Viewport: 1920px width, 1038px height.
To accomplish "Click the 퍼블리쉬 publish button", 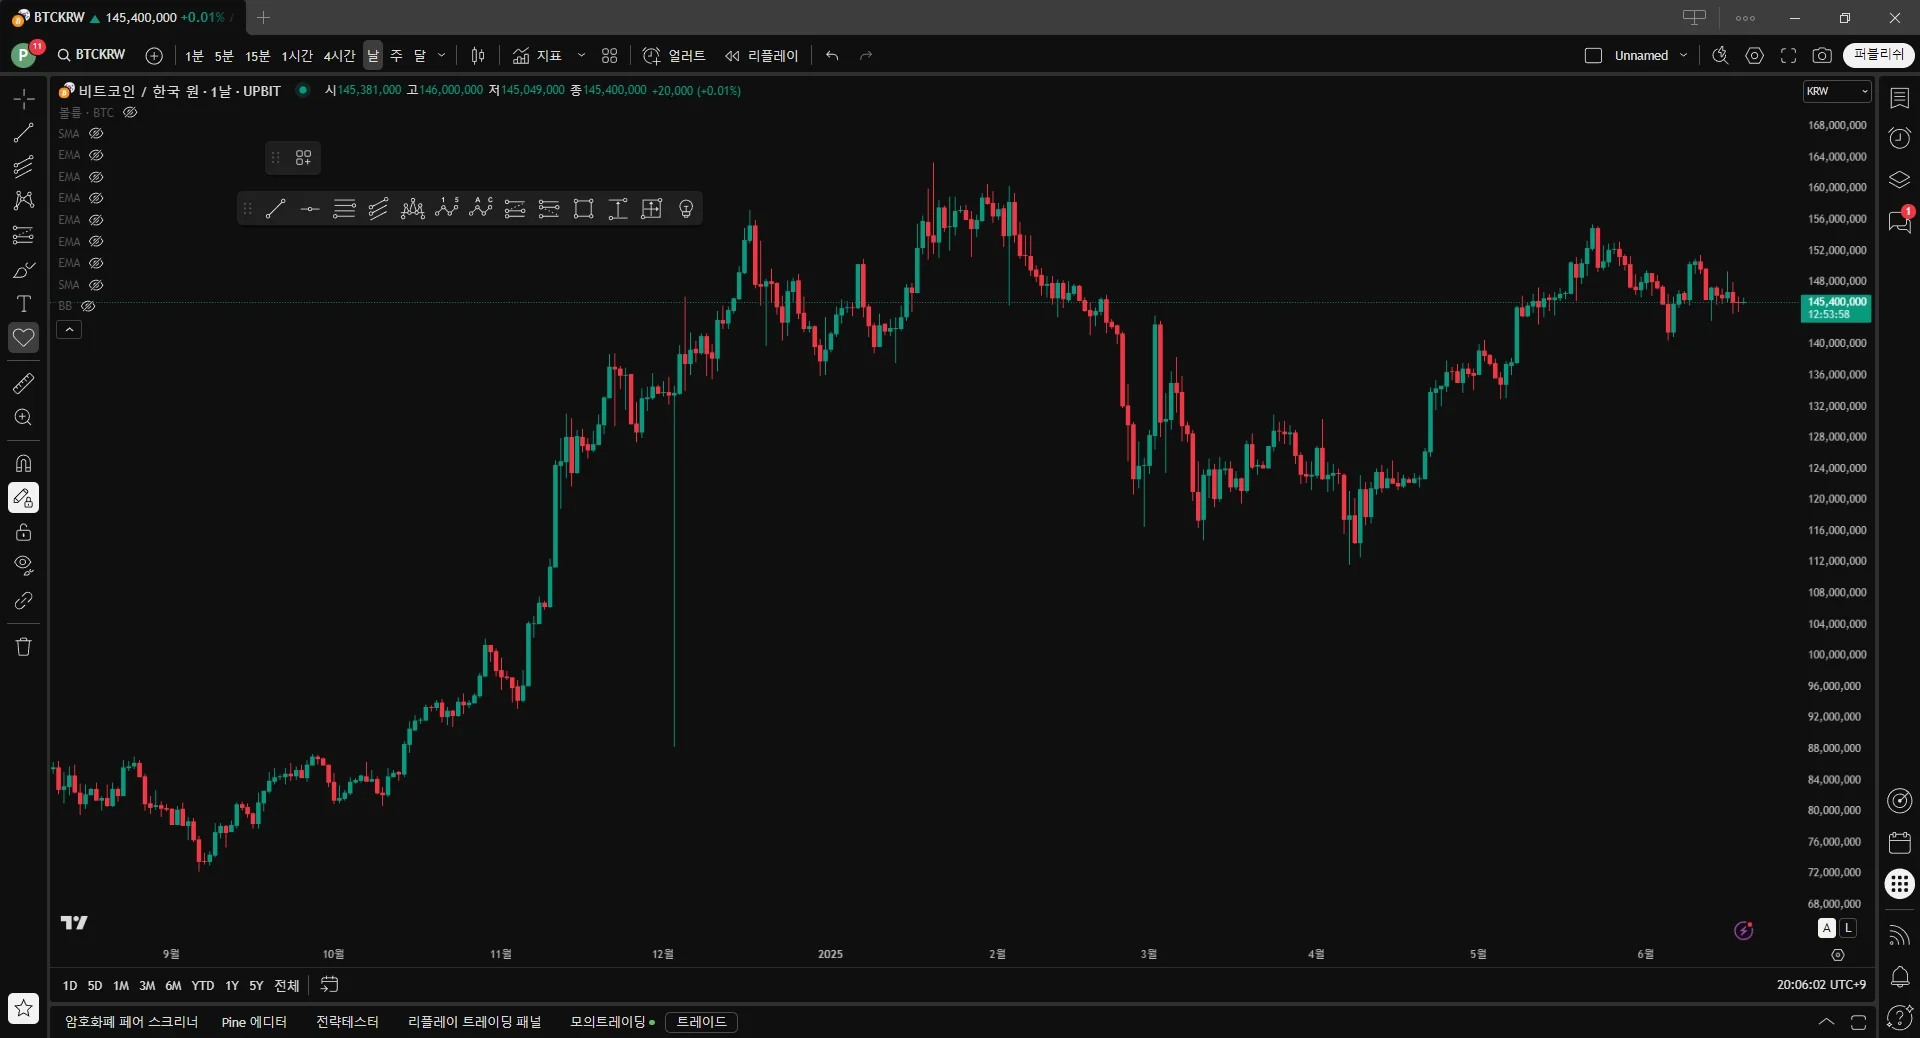I will coord(1879,55).
